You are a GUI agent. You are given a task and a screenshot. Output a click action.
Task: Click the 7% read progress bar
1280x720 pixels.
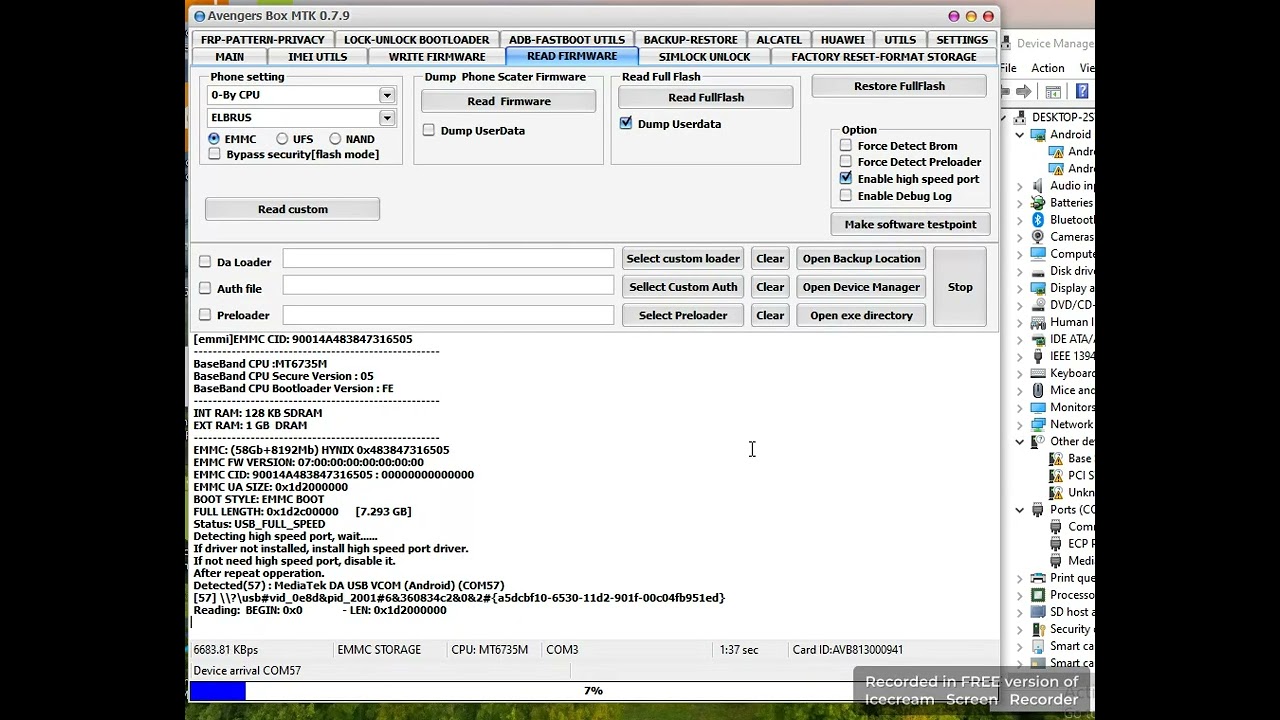[x=593, y=691]
